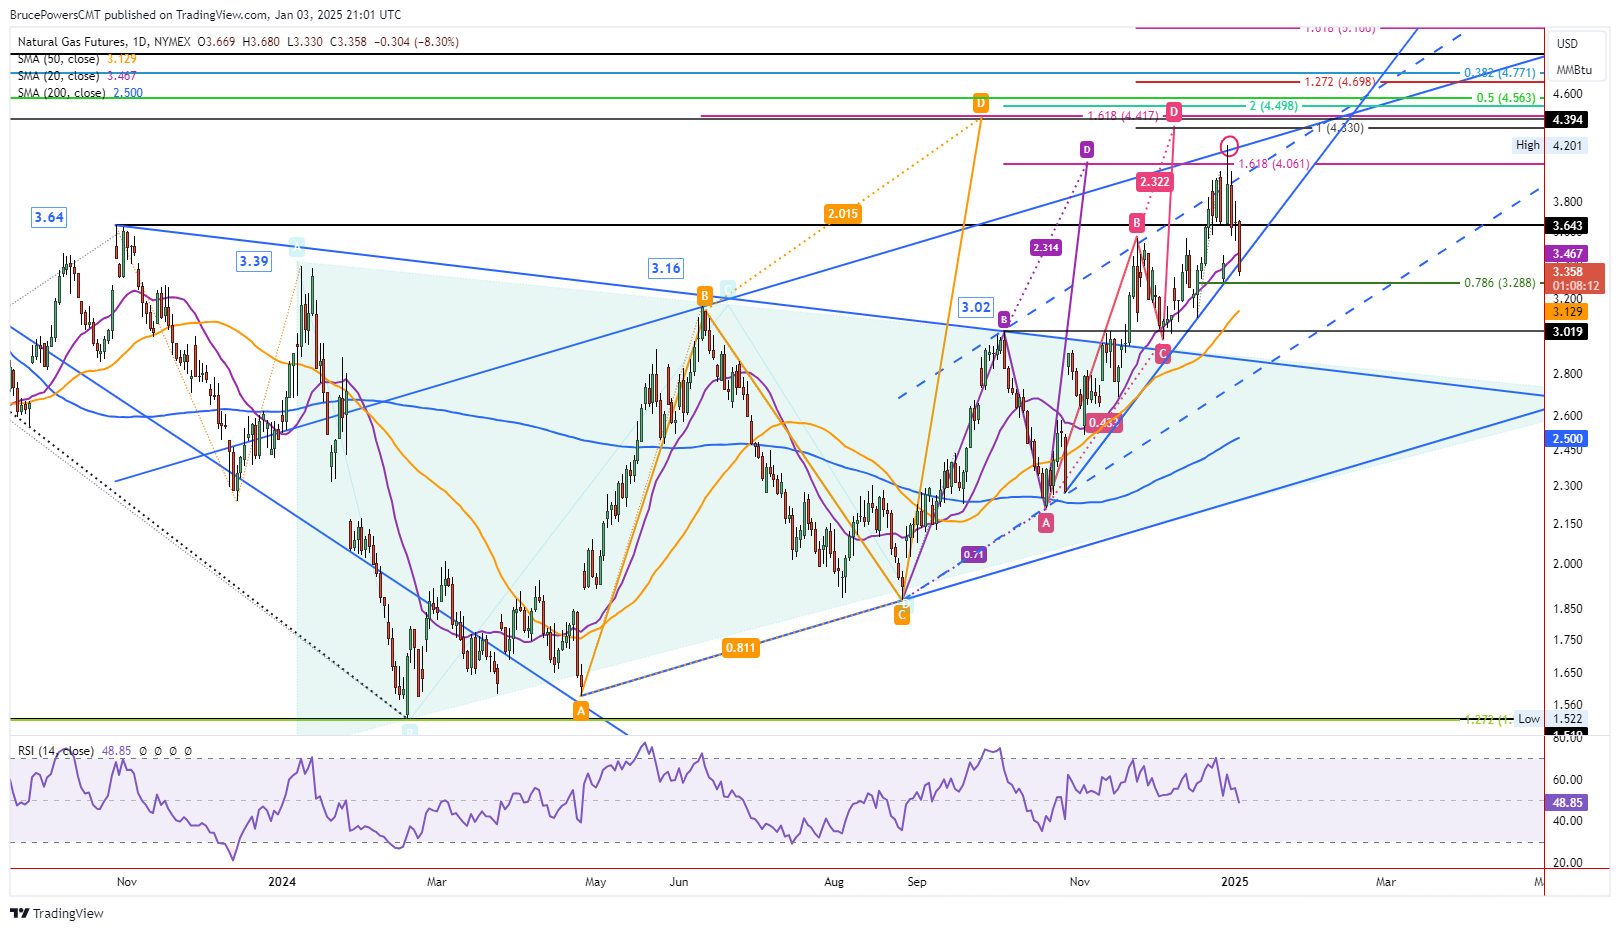
Task: Click the 0.382 (4.771) Fibonacci label
Action: 1499,73
